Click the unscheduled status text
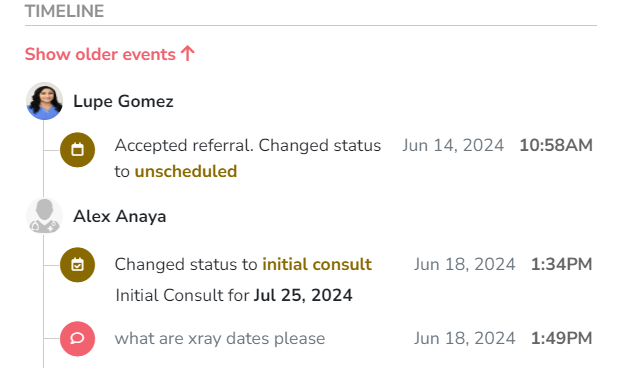 click(x=186, y=171)
